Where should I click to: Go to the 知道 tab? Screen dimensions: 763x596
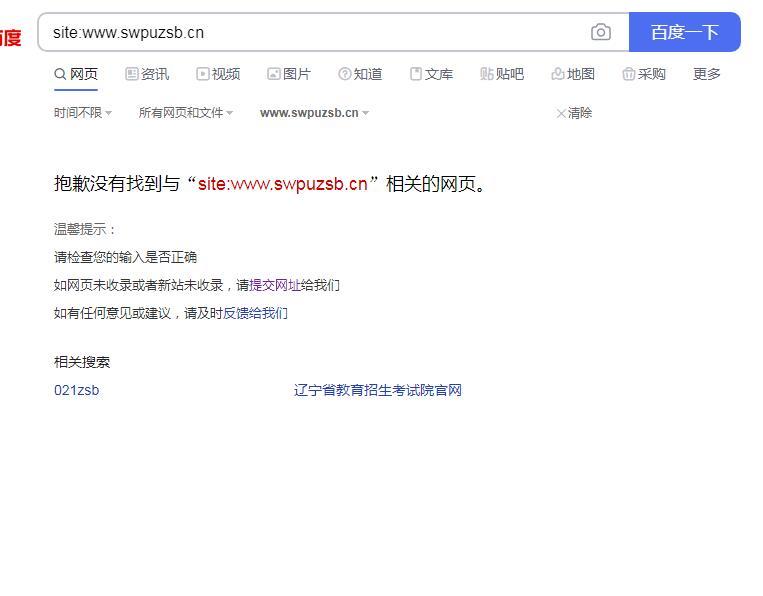click(360, 74)
